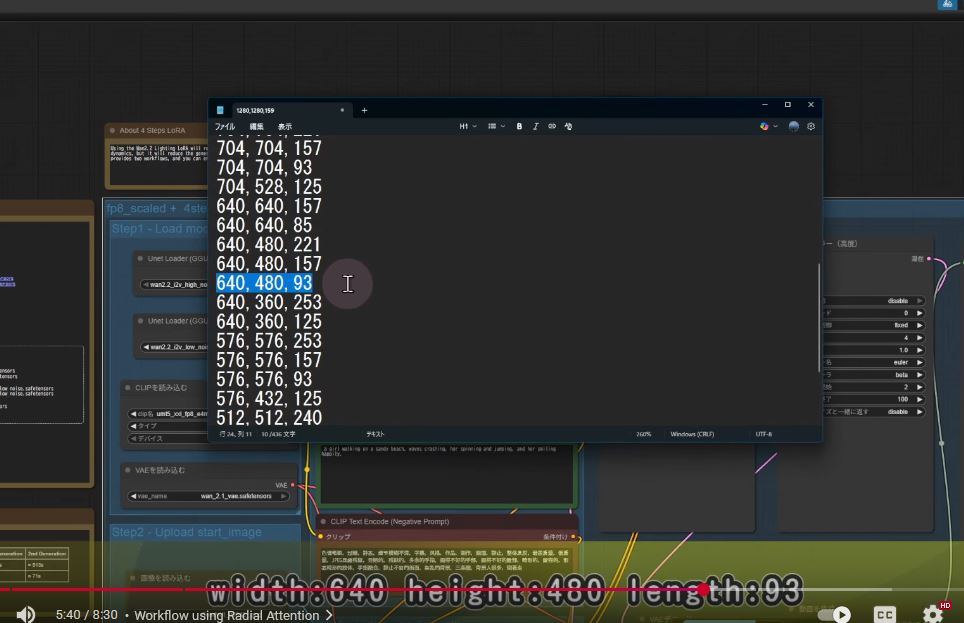Image resolution: width=964 pixels, height=623 pixels.
Task: Click the line '640, 480, 221'
Action: 269,244
